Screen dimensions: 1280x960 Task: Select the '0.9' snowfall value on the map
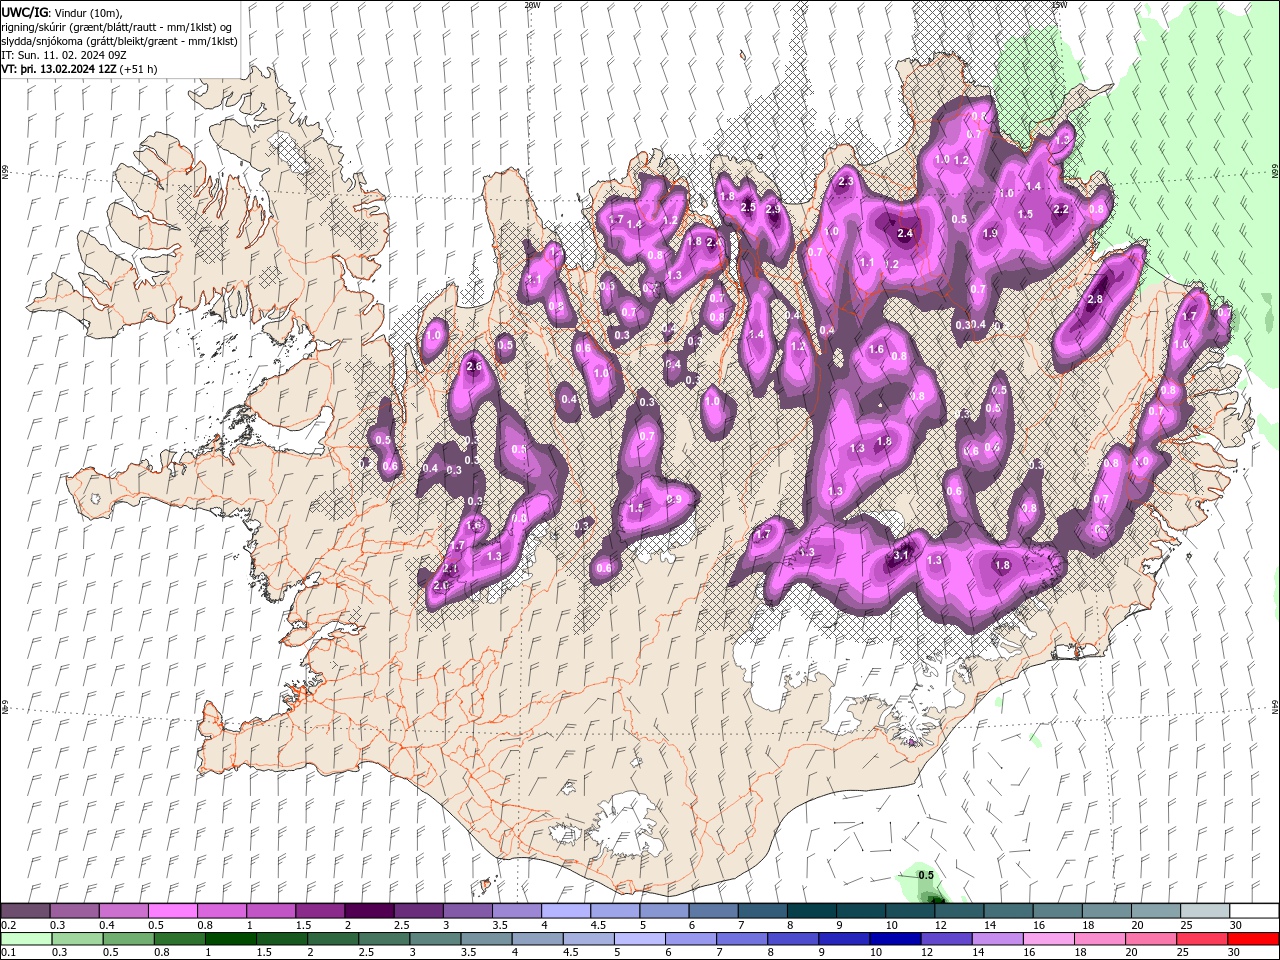pyautogui.click(x=674, y=500)
